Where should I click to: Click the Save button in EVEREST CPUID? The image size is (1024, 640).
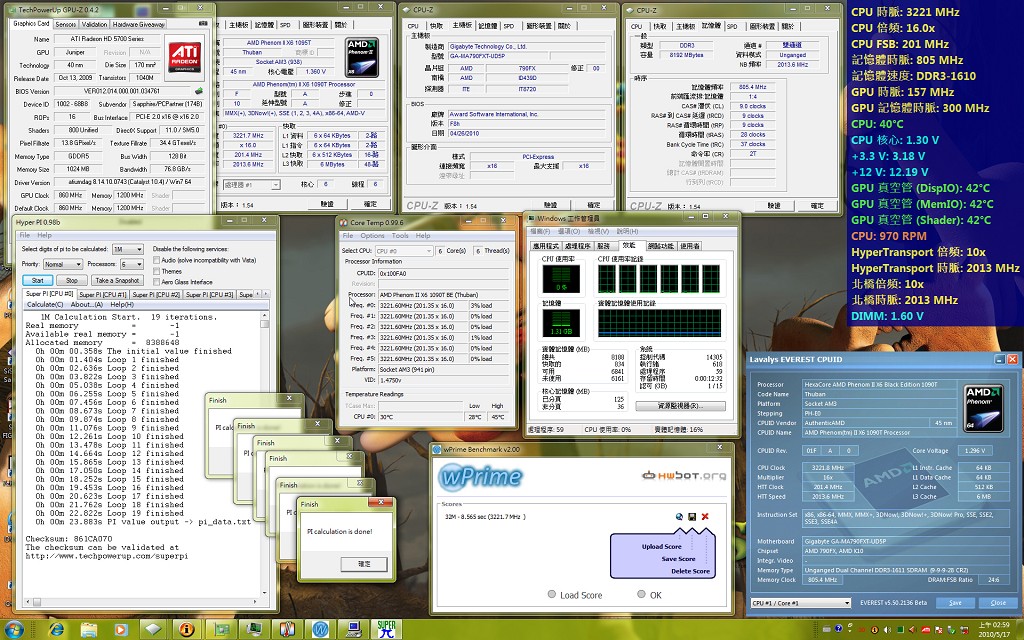[x=955, y=603]
